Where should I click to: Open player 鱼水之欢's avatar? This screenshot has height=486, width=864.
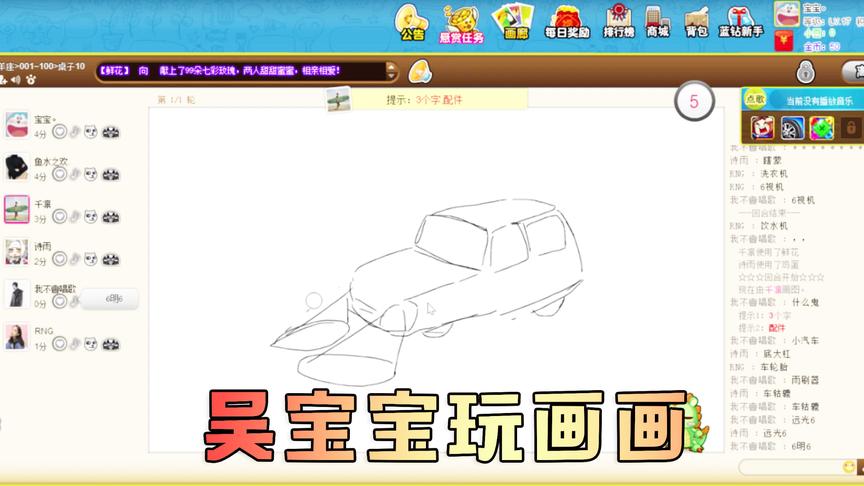coord(17,167)
